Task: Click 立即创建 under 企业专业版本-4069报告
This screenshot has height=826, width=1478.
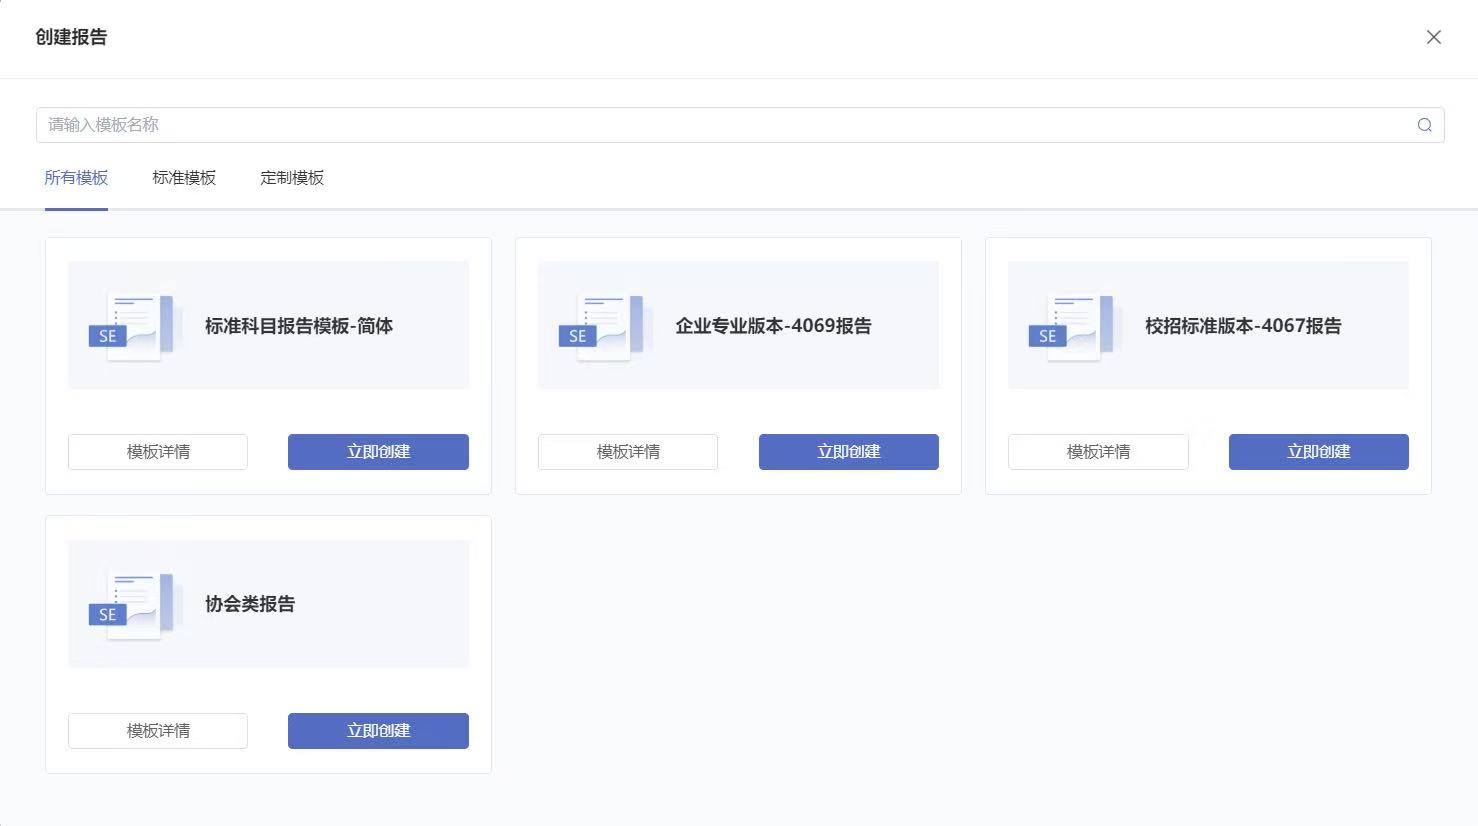Action: (848, 452)
